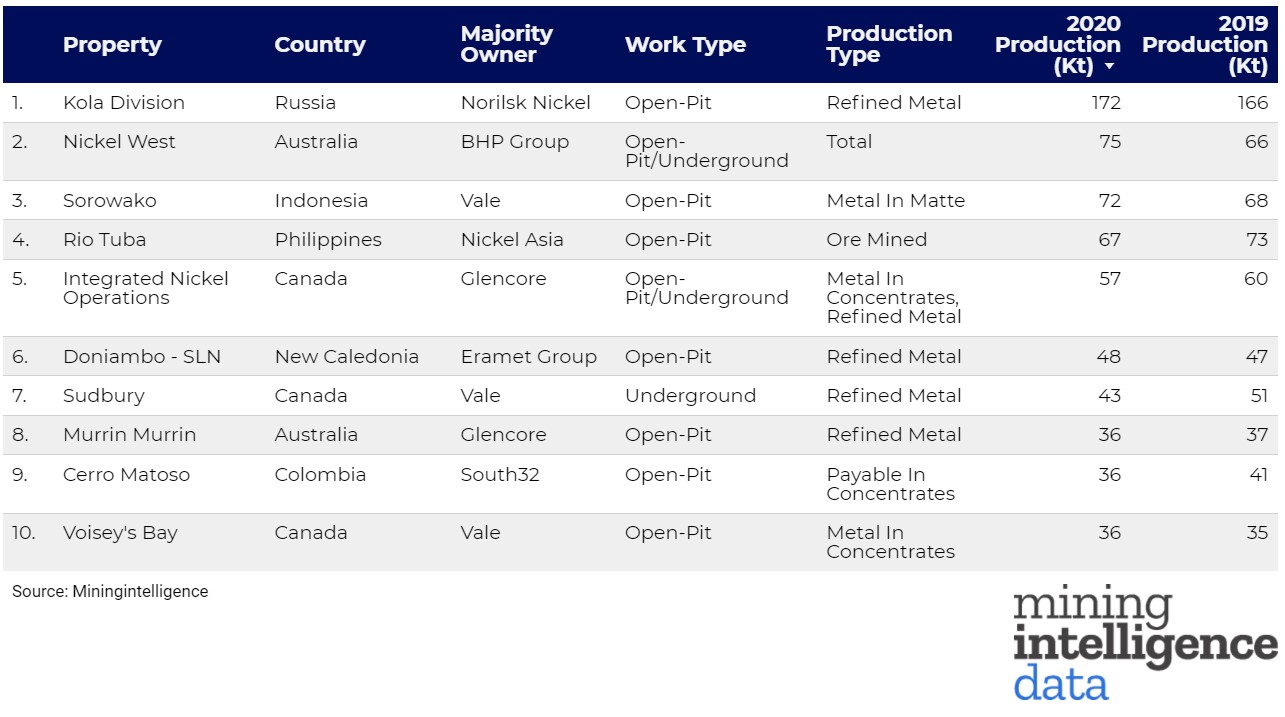This screenshot has width=1285, height=717.
Task: Select the Kola Division property cell
Action: (124, 103)
